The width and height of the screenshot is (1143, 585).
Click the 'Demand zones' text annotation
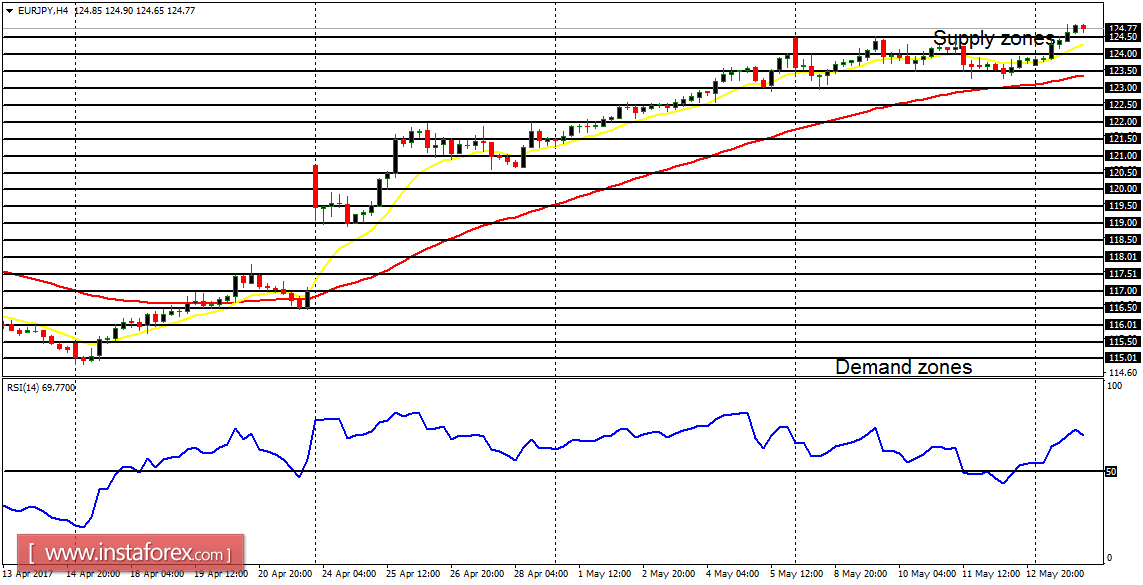903,367
